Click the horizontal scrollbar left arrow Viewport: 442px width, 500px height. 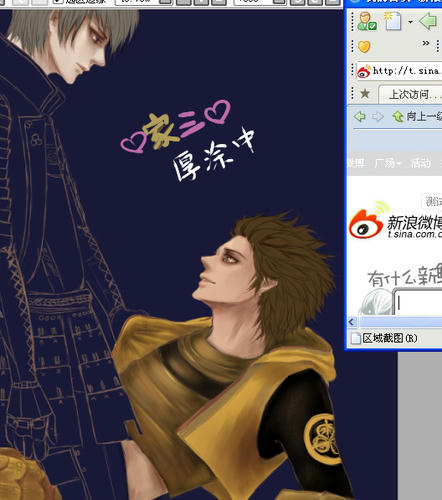(351, 322)
